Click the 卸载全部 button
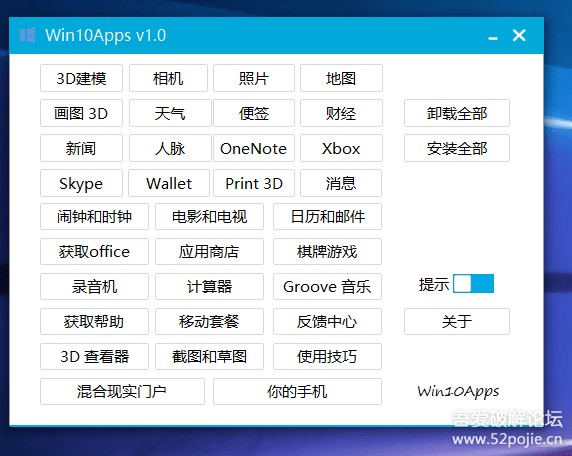This screenshot has height=456, width=572. click(457, 113)
